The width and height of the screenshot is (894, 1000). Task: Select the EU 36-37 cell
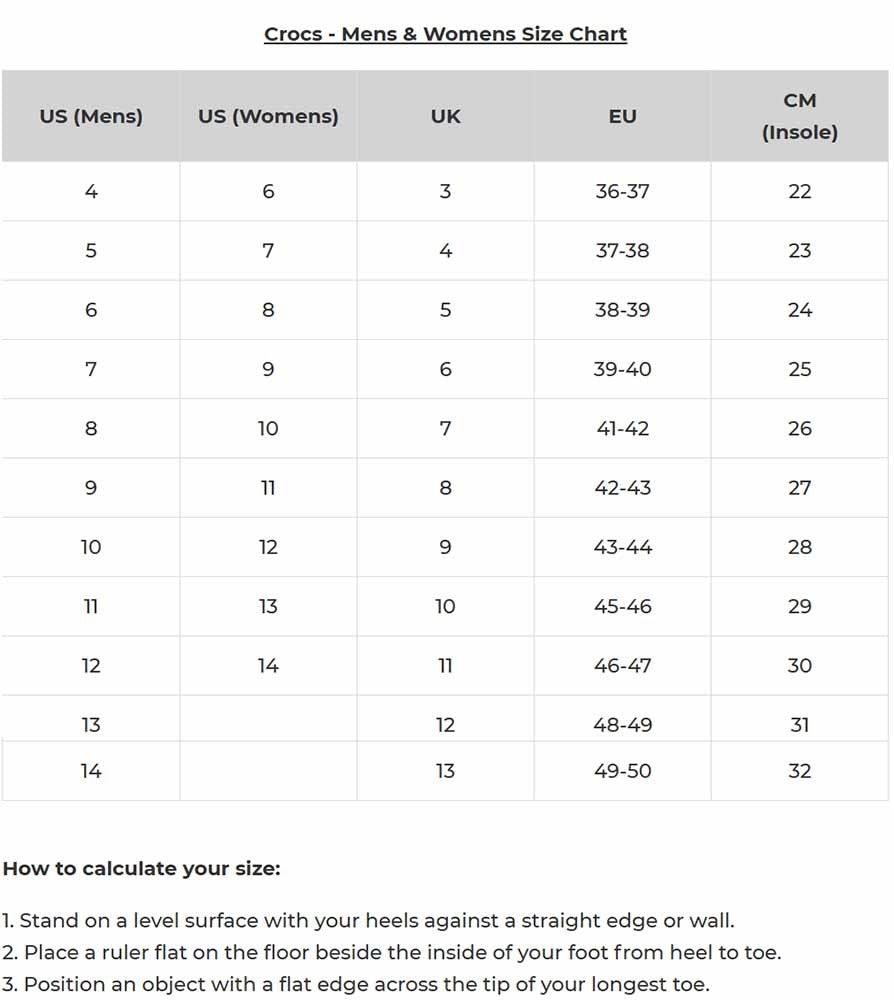pos(622,191)
